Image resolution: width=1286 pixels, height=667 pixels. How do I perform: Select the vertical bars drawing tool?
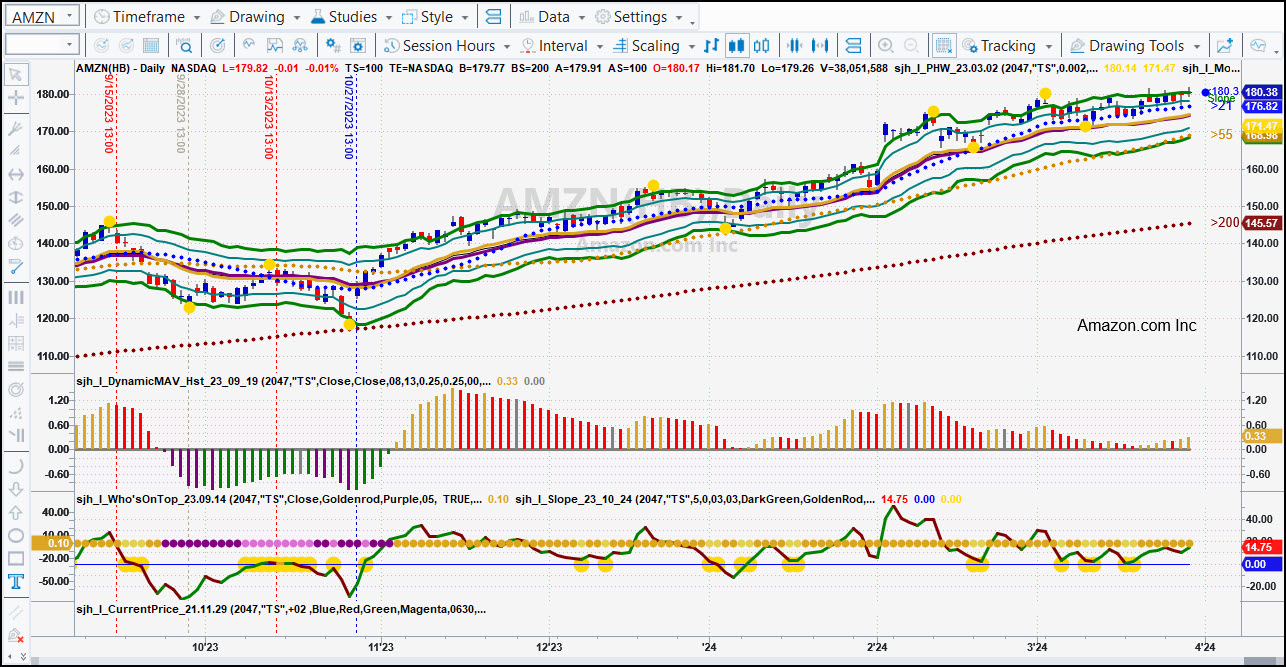point(15,297)
